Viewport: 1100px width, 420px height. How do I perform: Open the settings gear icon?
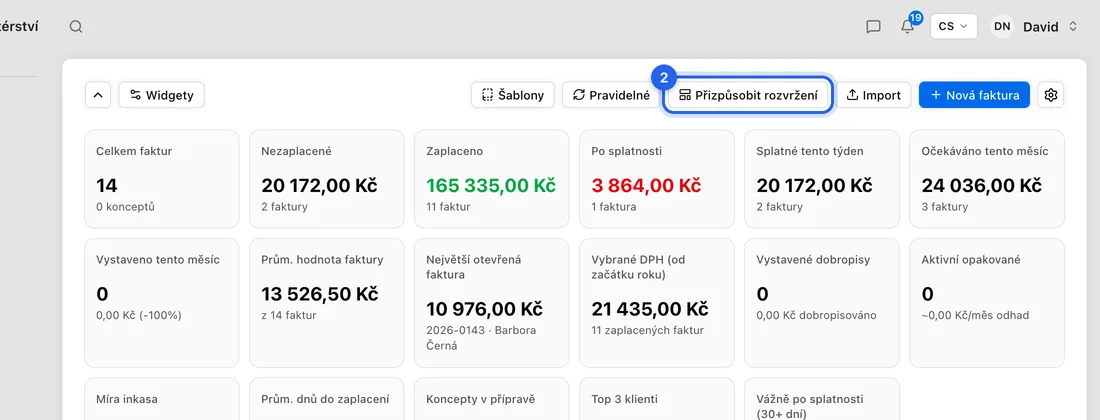tap(1050, 95)
